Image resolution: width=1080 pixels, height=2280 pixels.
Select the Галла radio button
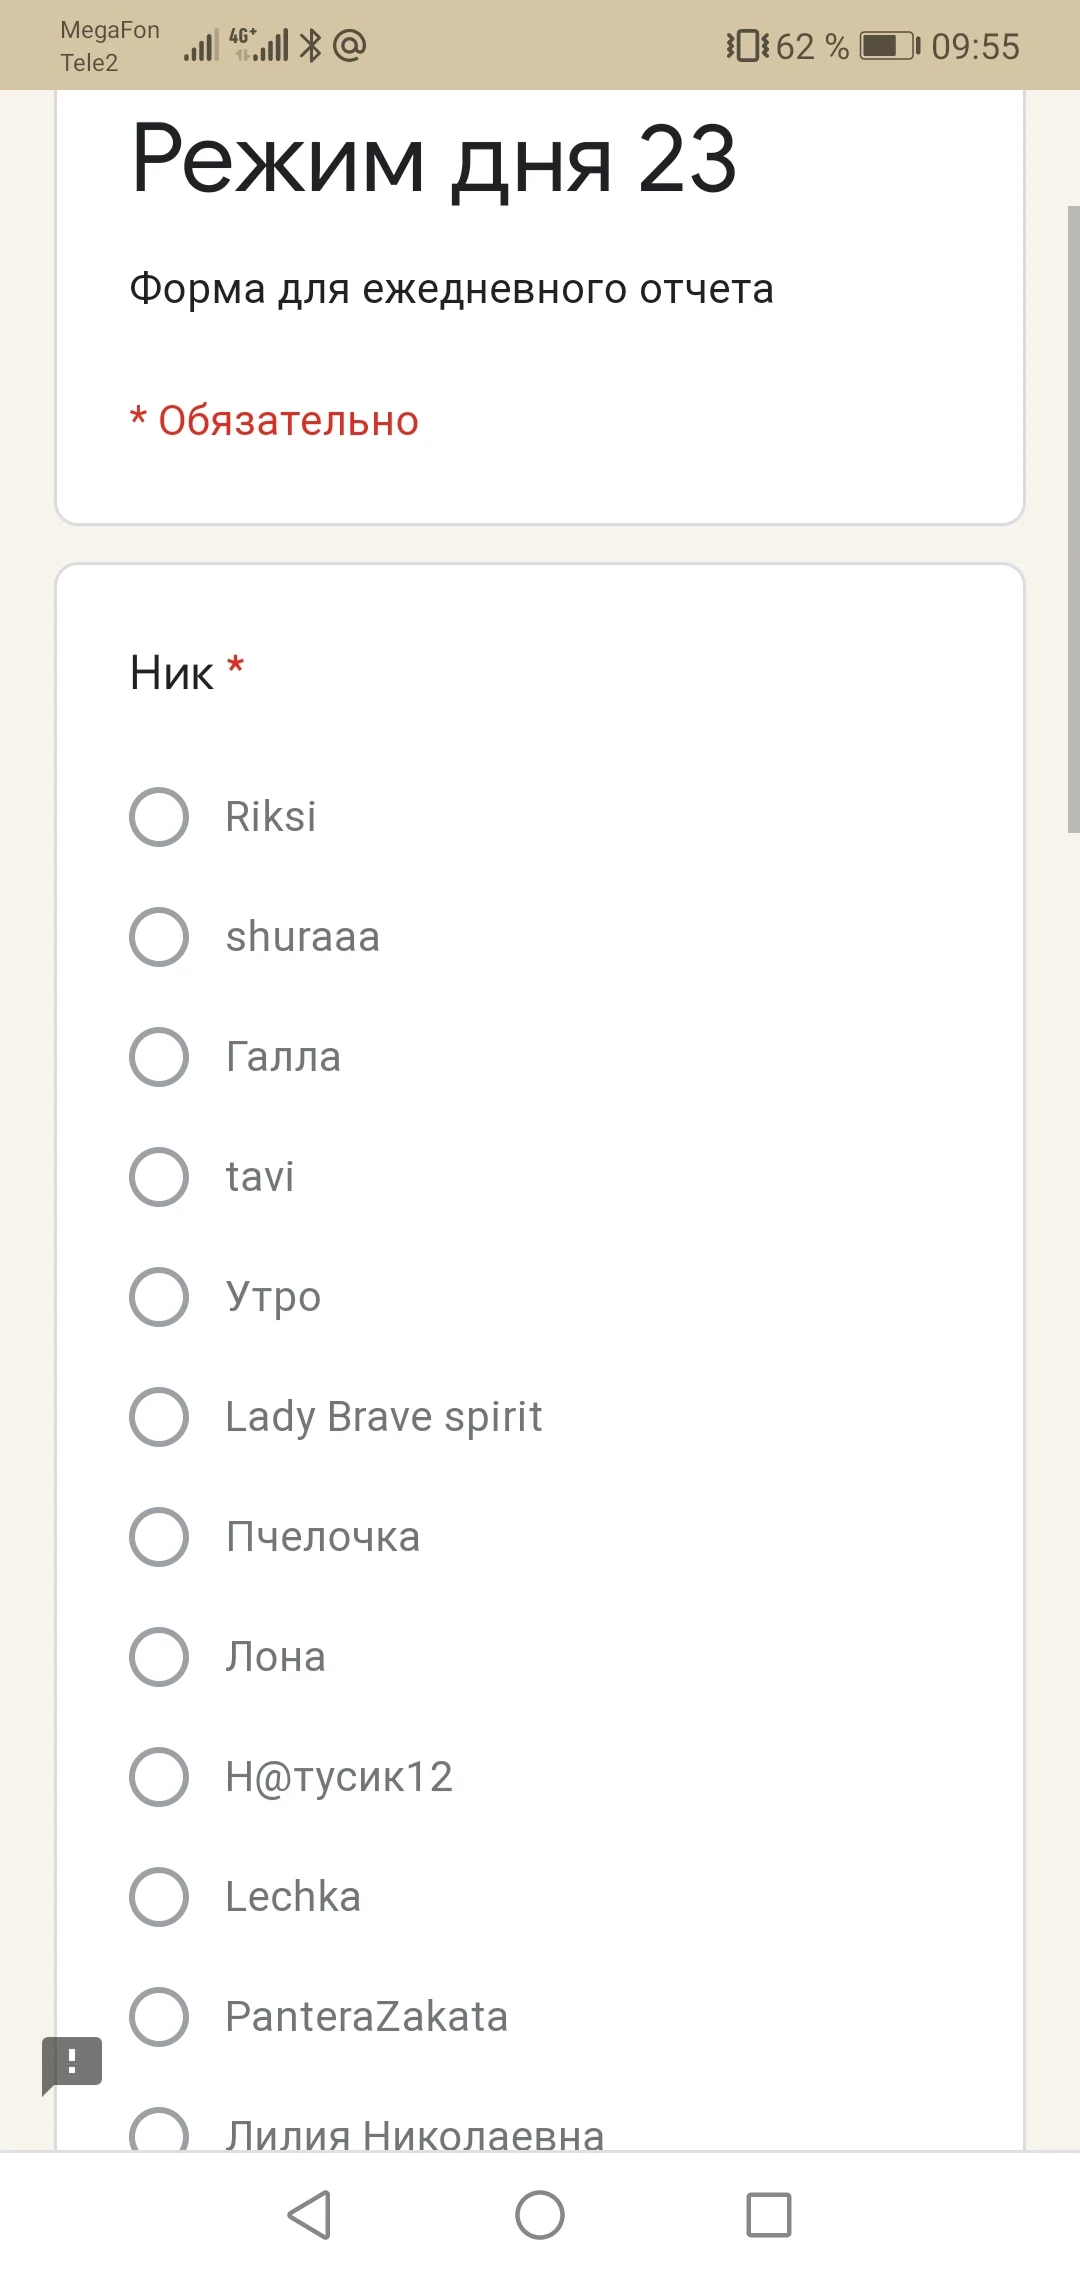click(159, 1057)
